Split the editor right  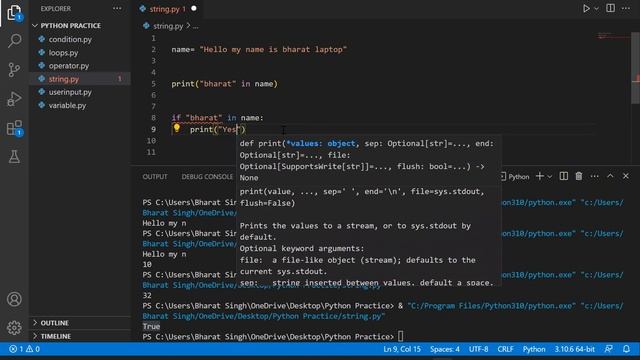610,8
